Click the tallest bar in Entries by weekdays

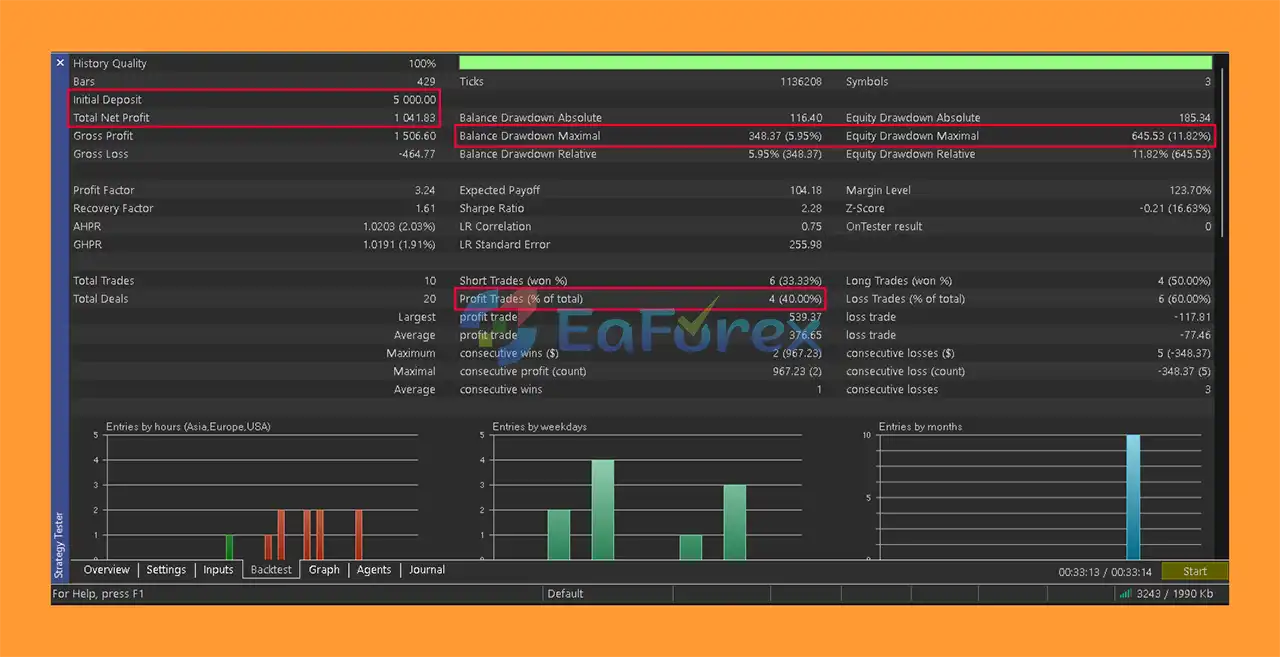pos(603,510)
